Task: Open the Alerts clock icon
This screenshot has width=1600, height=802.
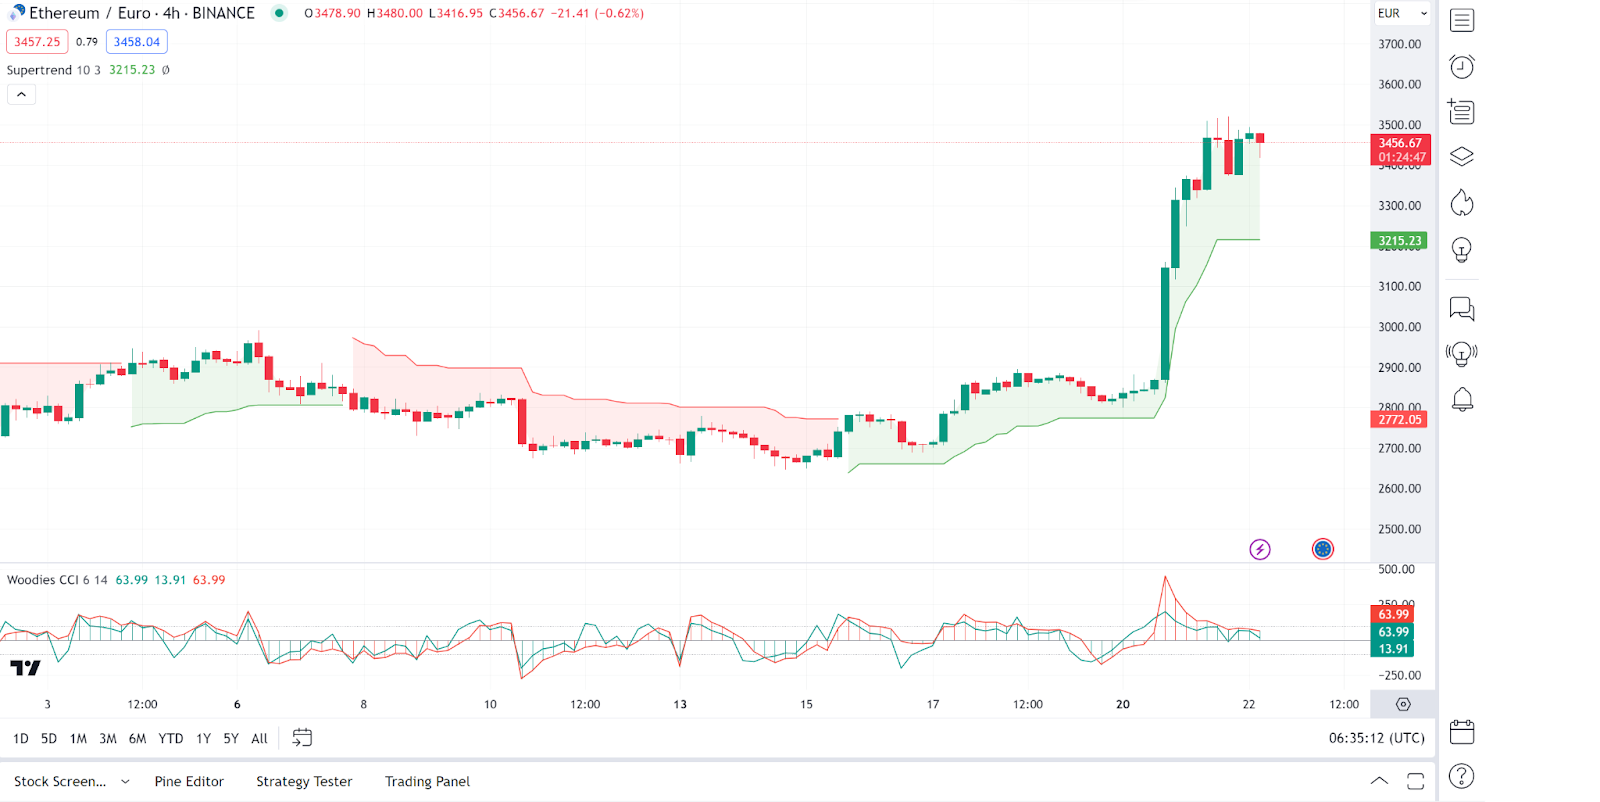Action: 1462,66
